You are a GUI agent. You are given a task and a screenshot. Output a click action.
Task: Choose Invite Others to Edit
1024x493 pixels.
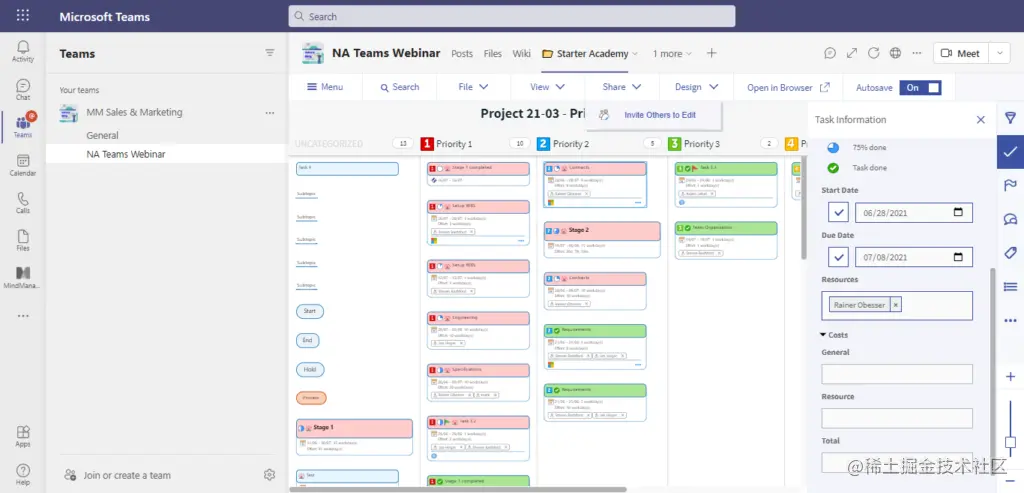click(x=654, y=115)
